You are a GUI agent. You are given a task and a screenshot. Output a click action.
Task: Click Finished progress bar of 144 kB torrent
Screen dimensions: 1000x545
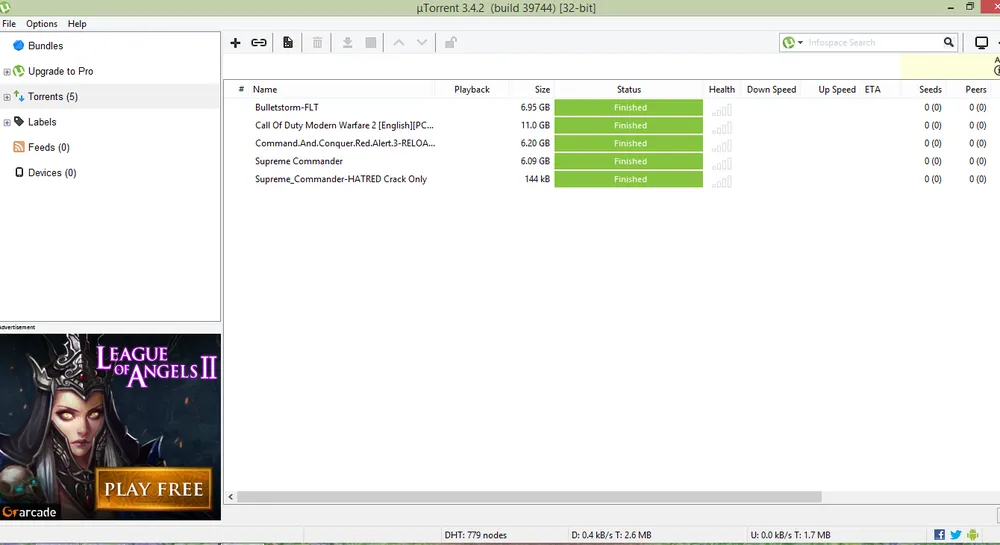(x=629, y=179)
